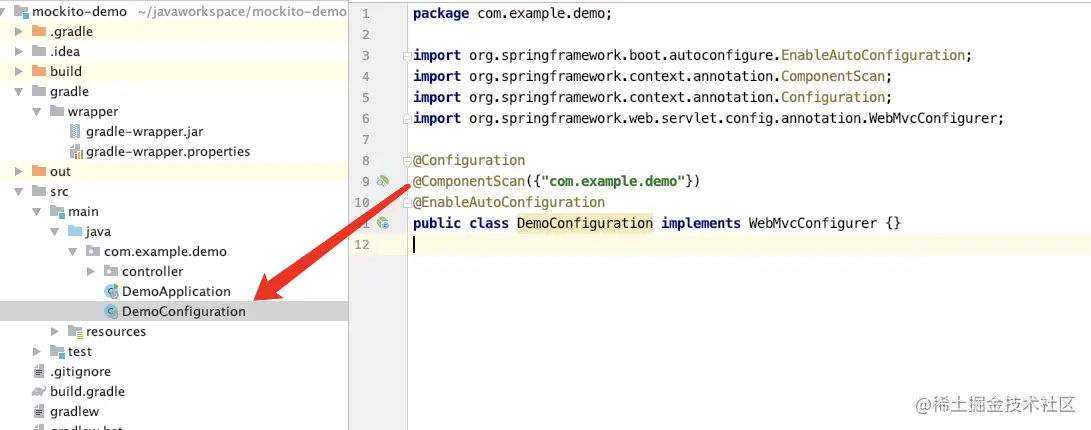Fold annotations at line 8 marker
The width and height of the screenshot is (1091, 430).
(407, 161)
